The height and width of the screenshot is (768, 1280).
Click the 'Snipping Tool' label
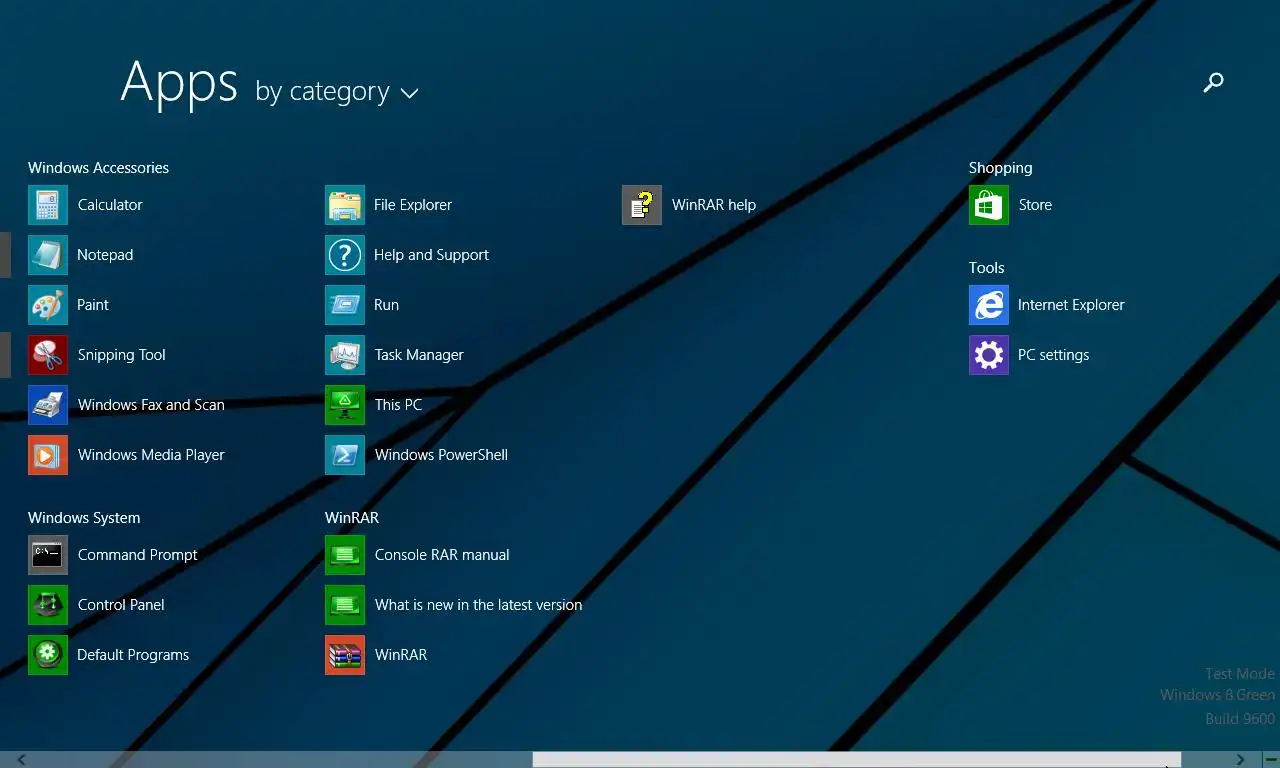point(122,355)
